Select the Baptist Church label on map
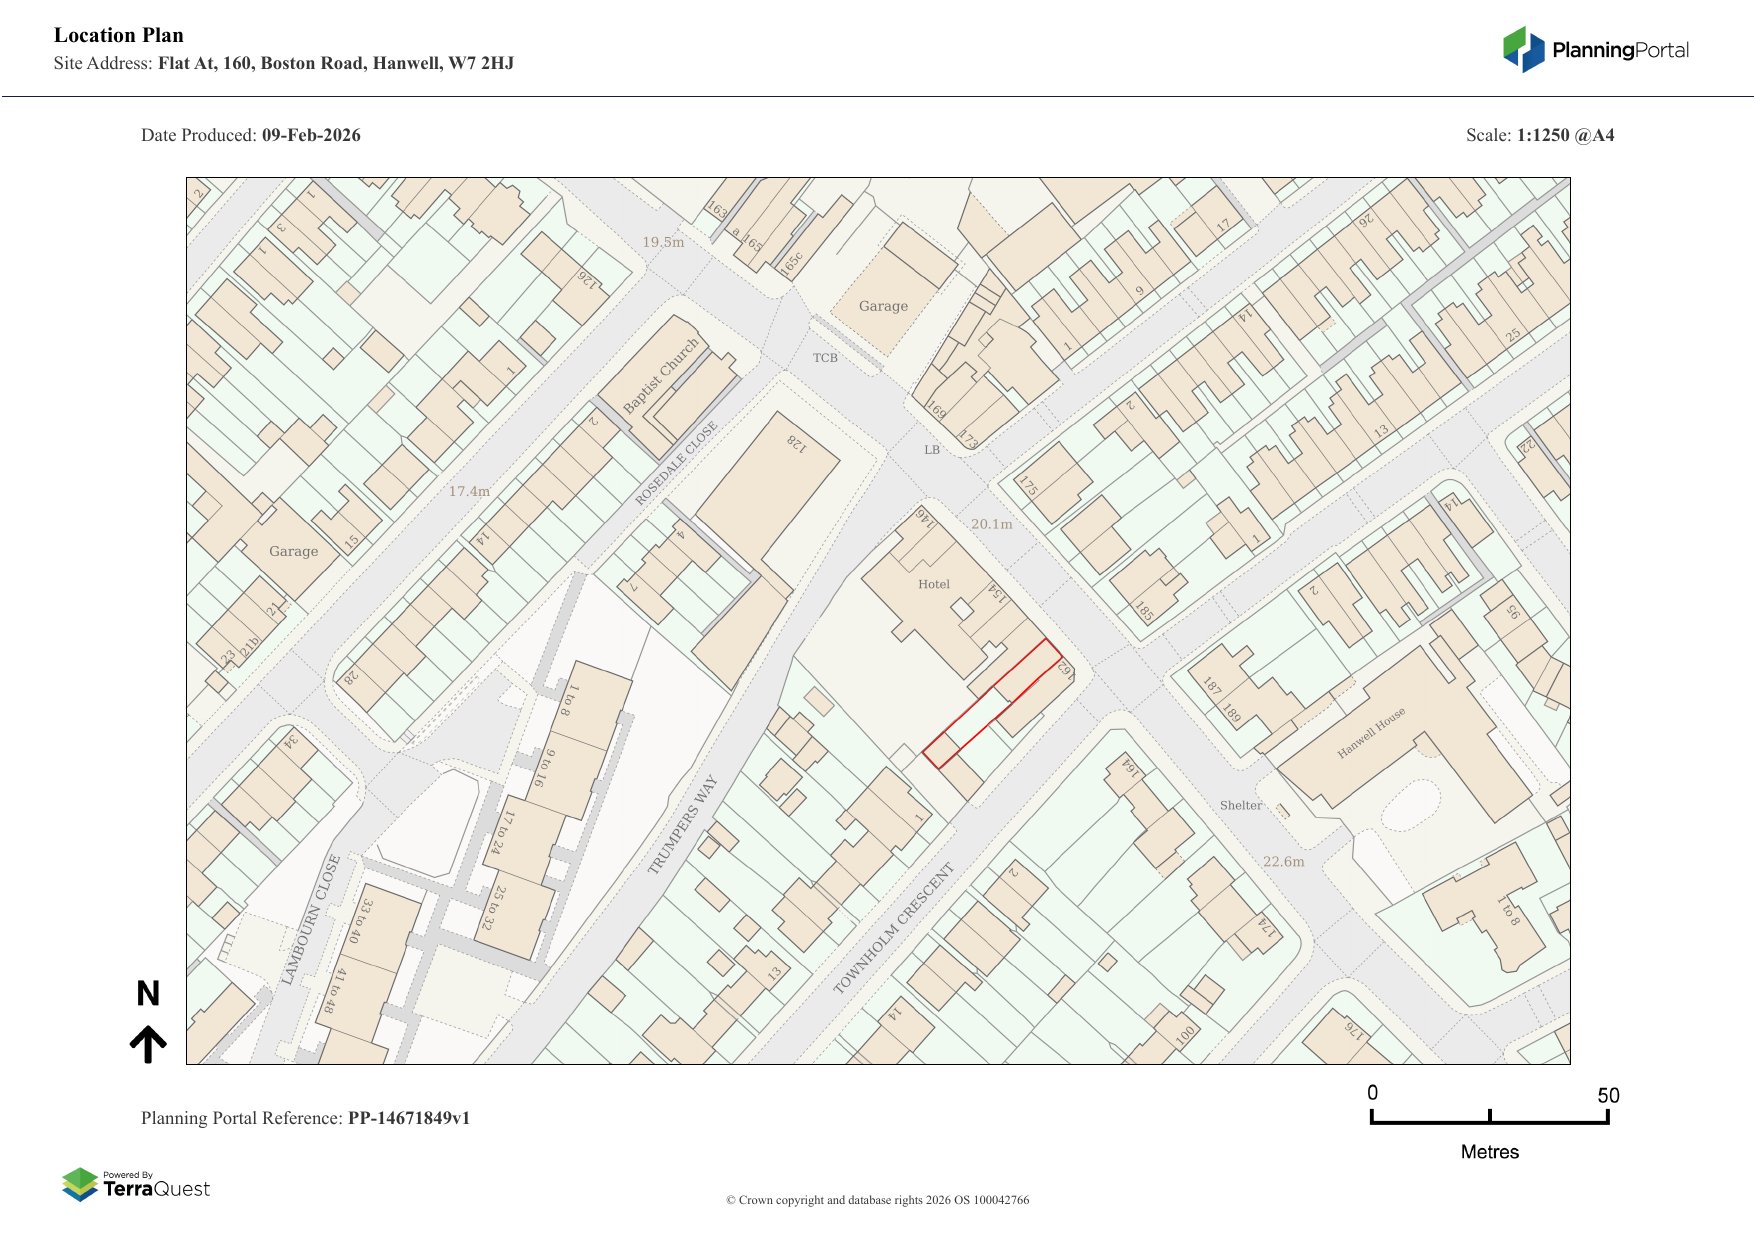The width and height of the screenshot is (1754, 1241). coord(660,376)
